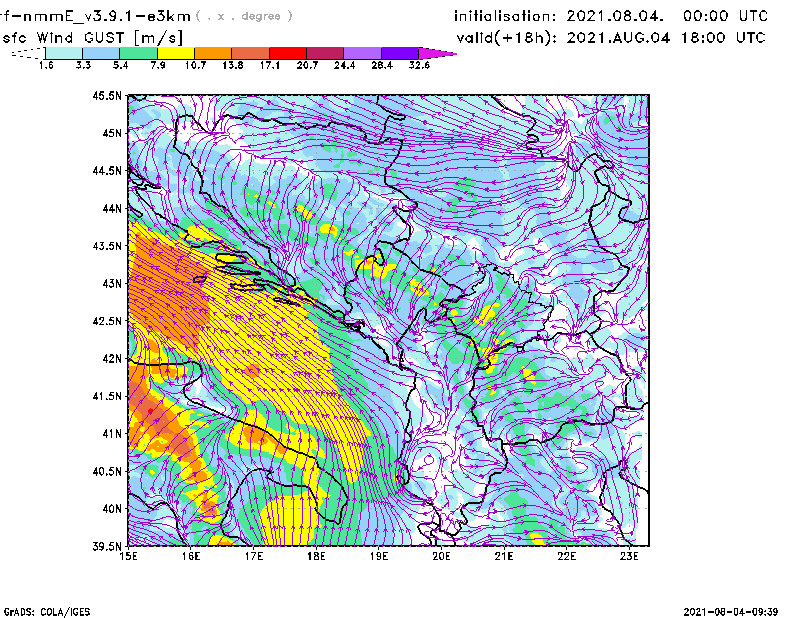Click the violet legend swatch between 28.4 and 32.6
The width and height of the screenshot is (800, 618).
click(400, 53)
